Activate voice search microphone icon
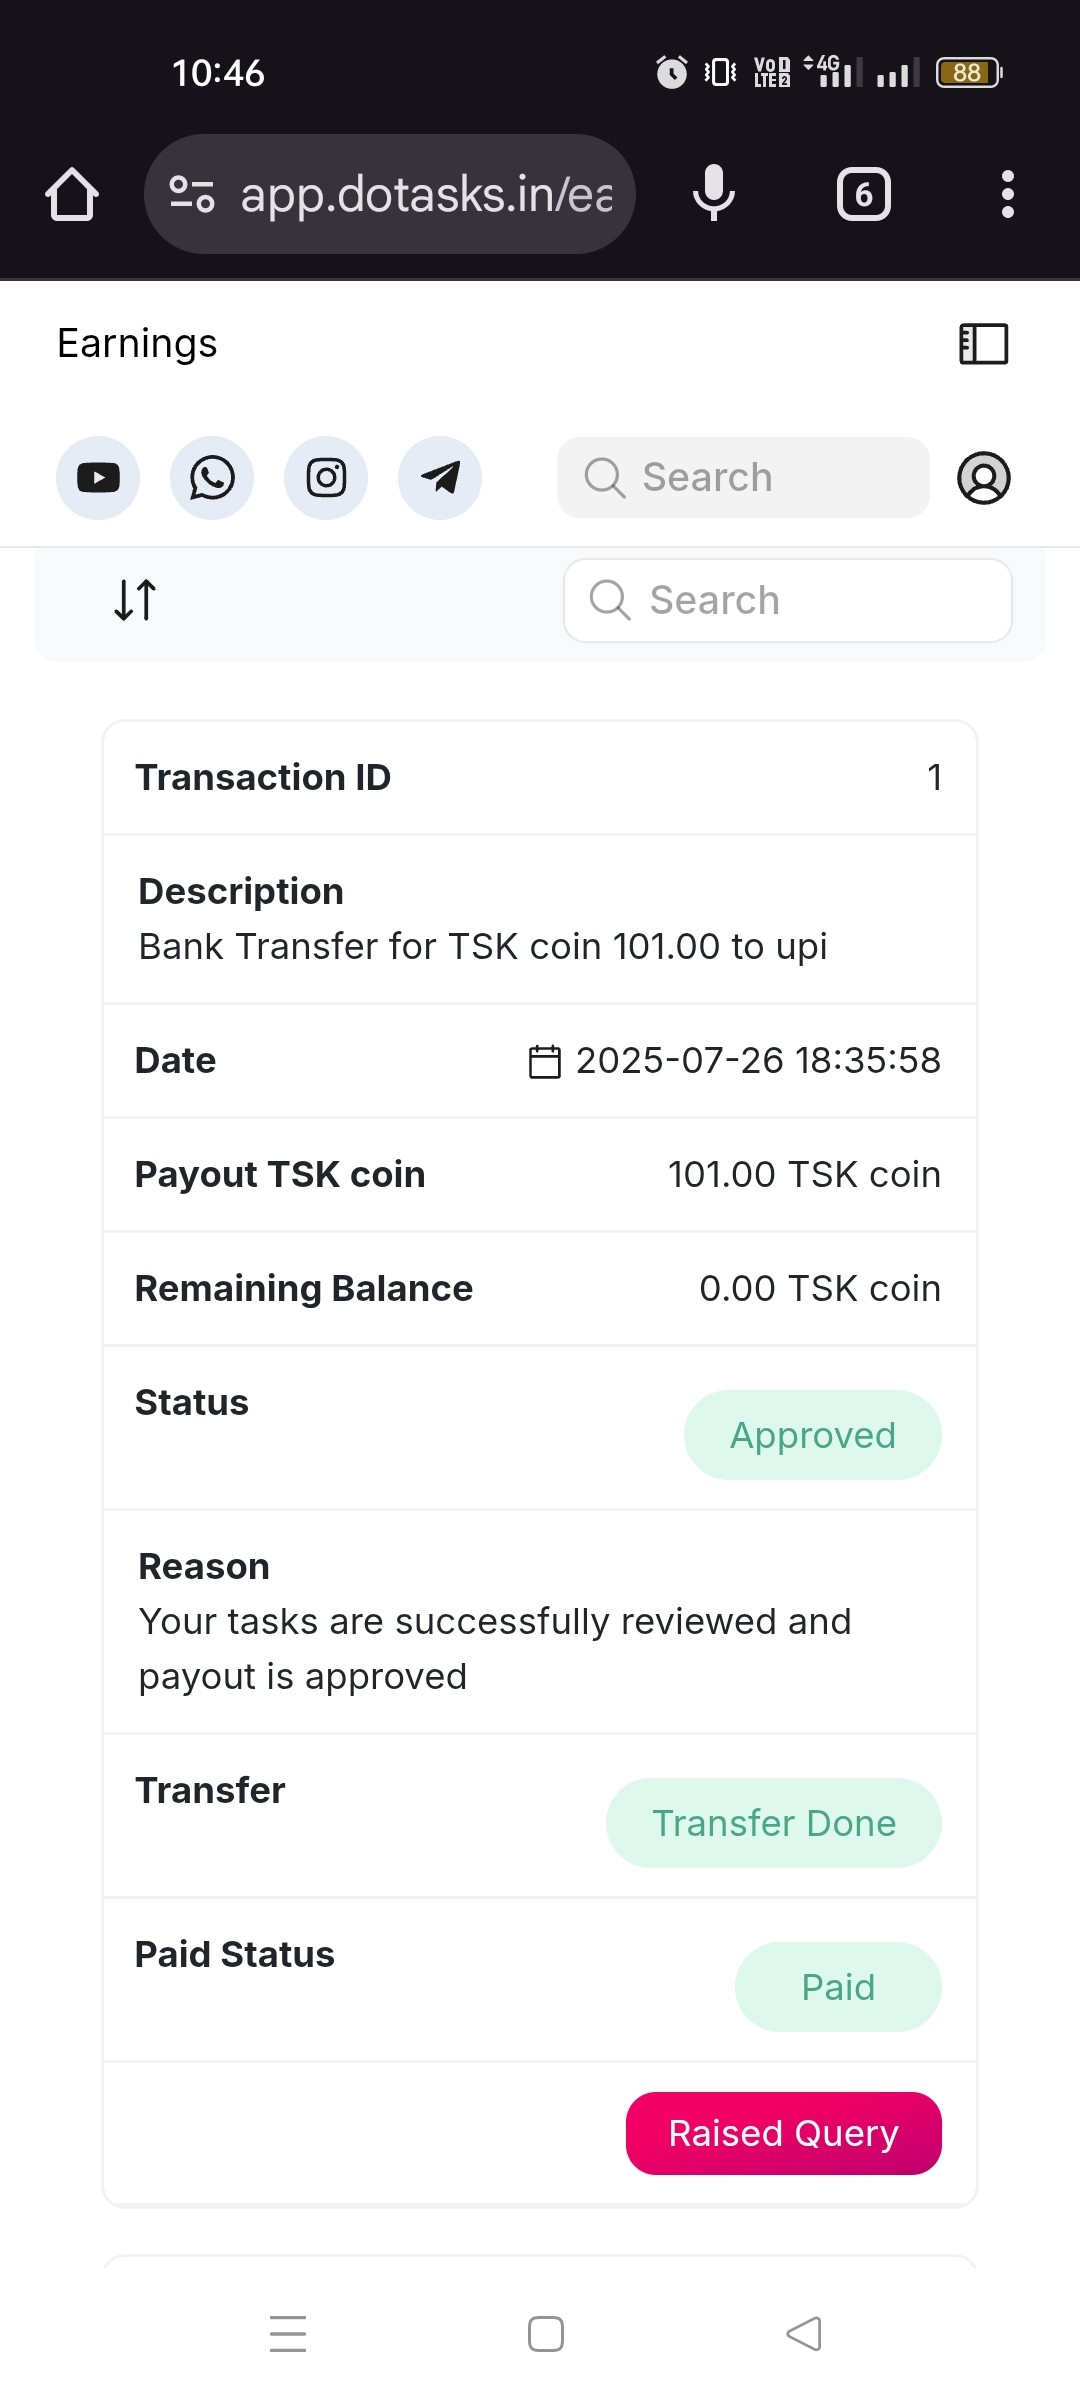Image resolution: width=1080 pixels, height=2400 pixels. [714, 194]
